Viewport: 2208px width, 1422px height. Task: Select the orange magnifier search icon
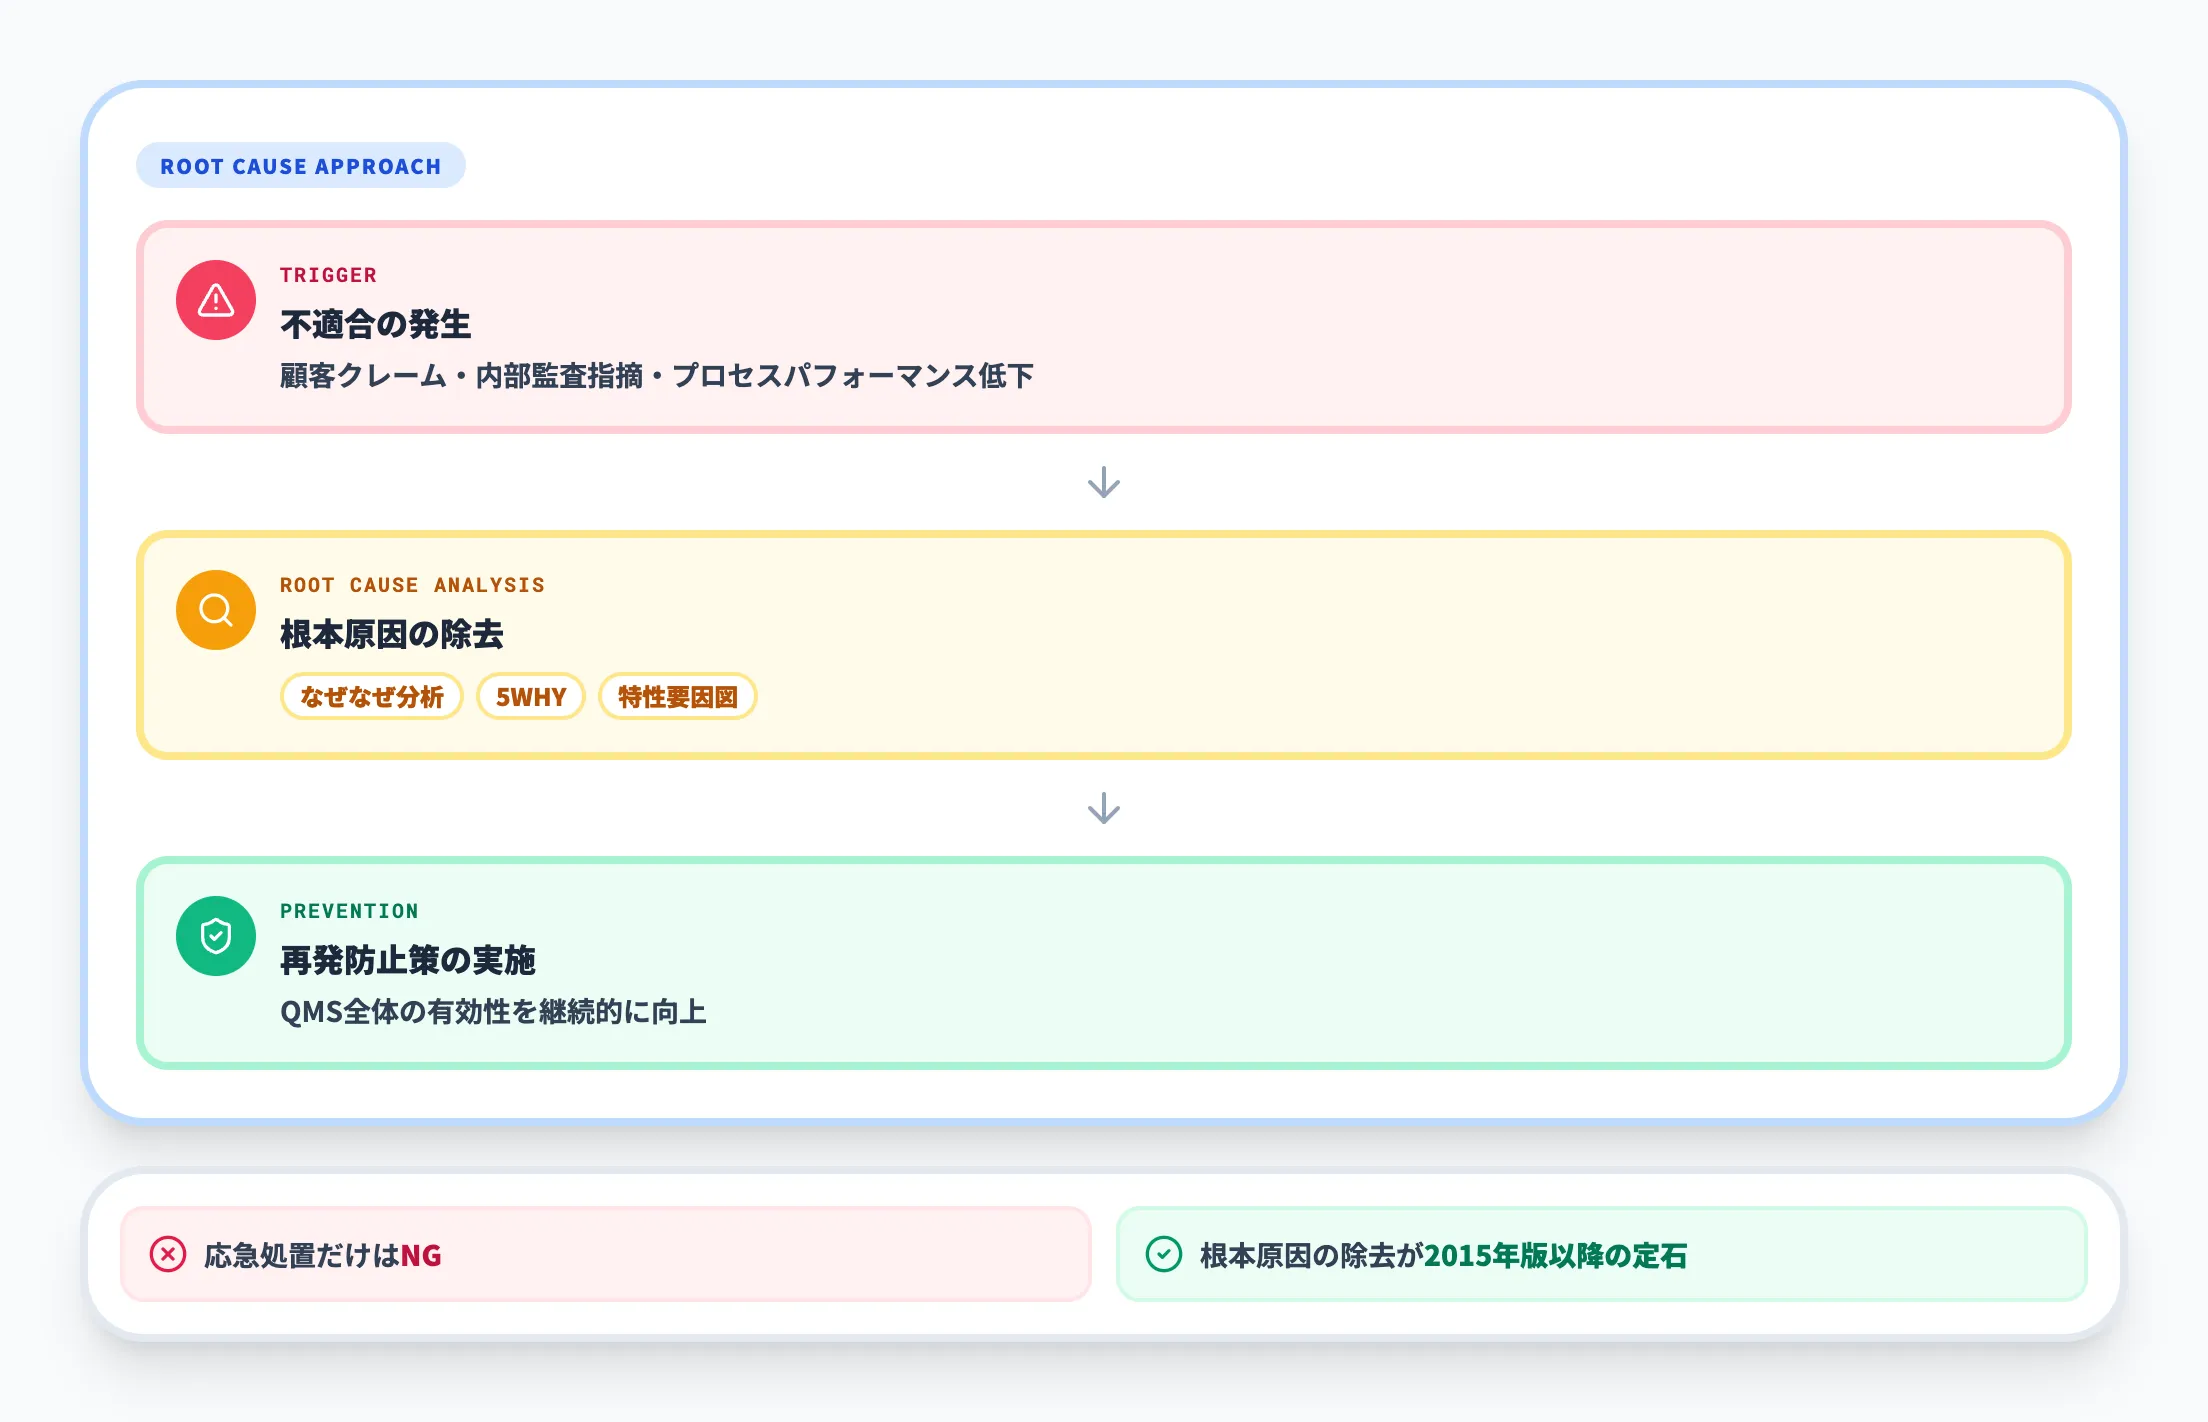[215, 609]
